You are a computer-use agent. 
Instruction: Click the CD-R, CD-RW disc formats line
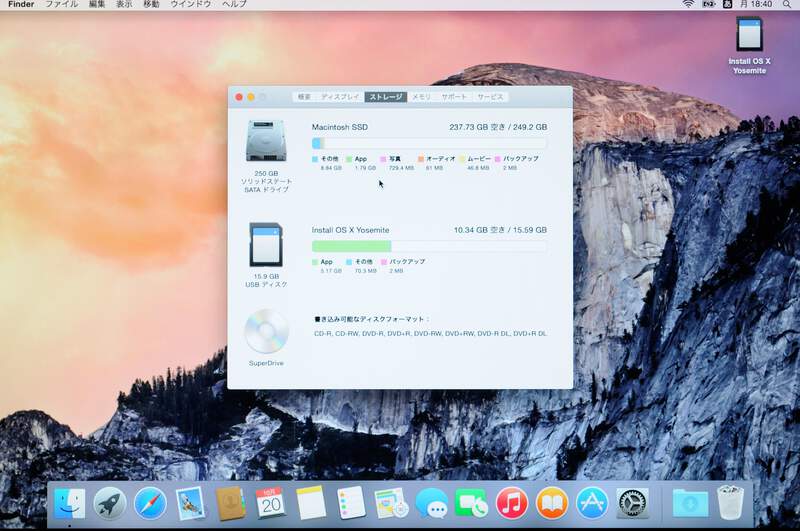tap(430, 334)
